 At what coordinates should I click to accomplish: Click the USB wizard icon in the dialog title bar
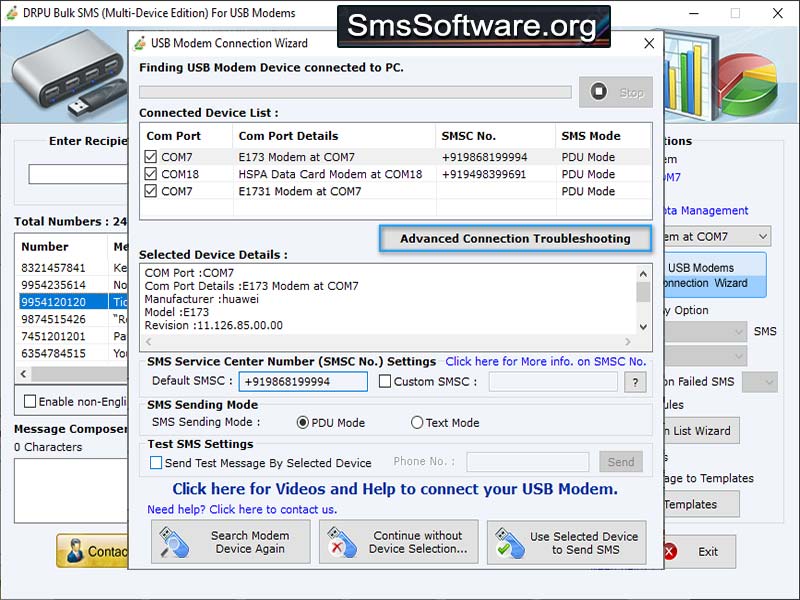142,44
